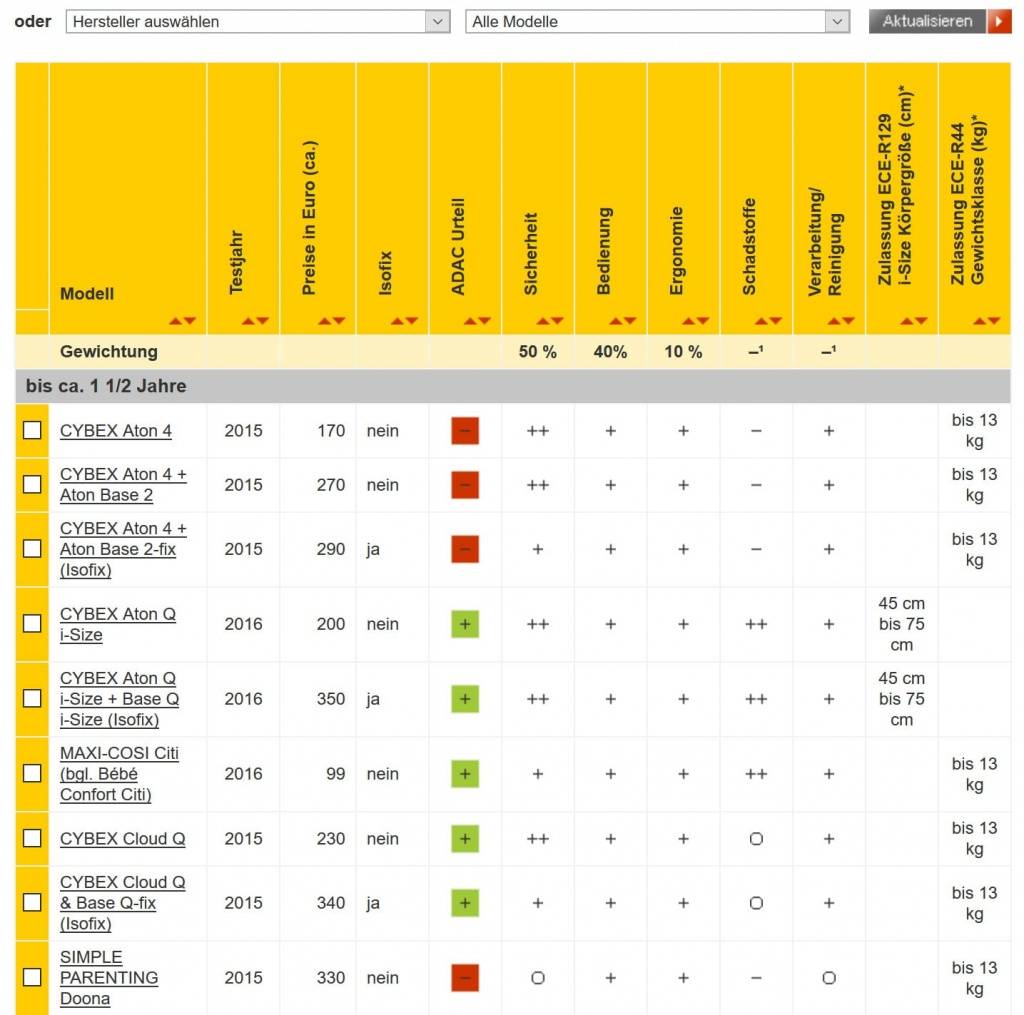Screen dimensions: 1024x1015
Task: Tick the Aton Q i-Size + Base Q checkbox
Action: (32, 699)
